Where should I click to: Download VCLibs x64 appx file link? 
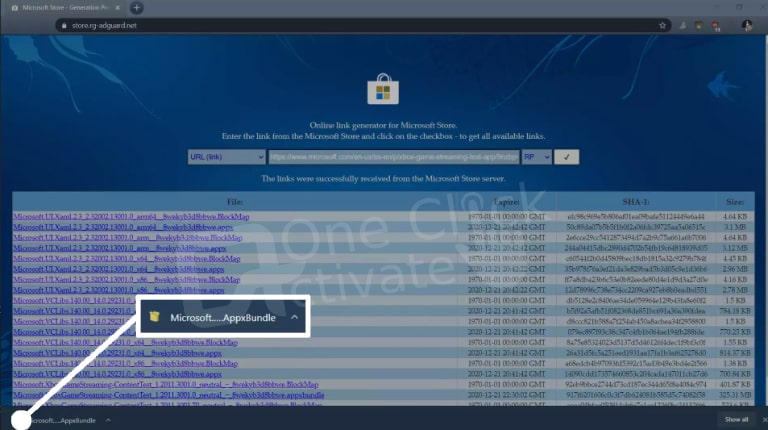(x=118, y=353)
